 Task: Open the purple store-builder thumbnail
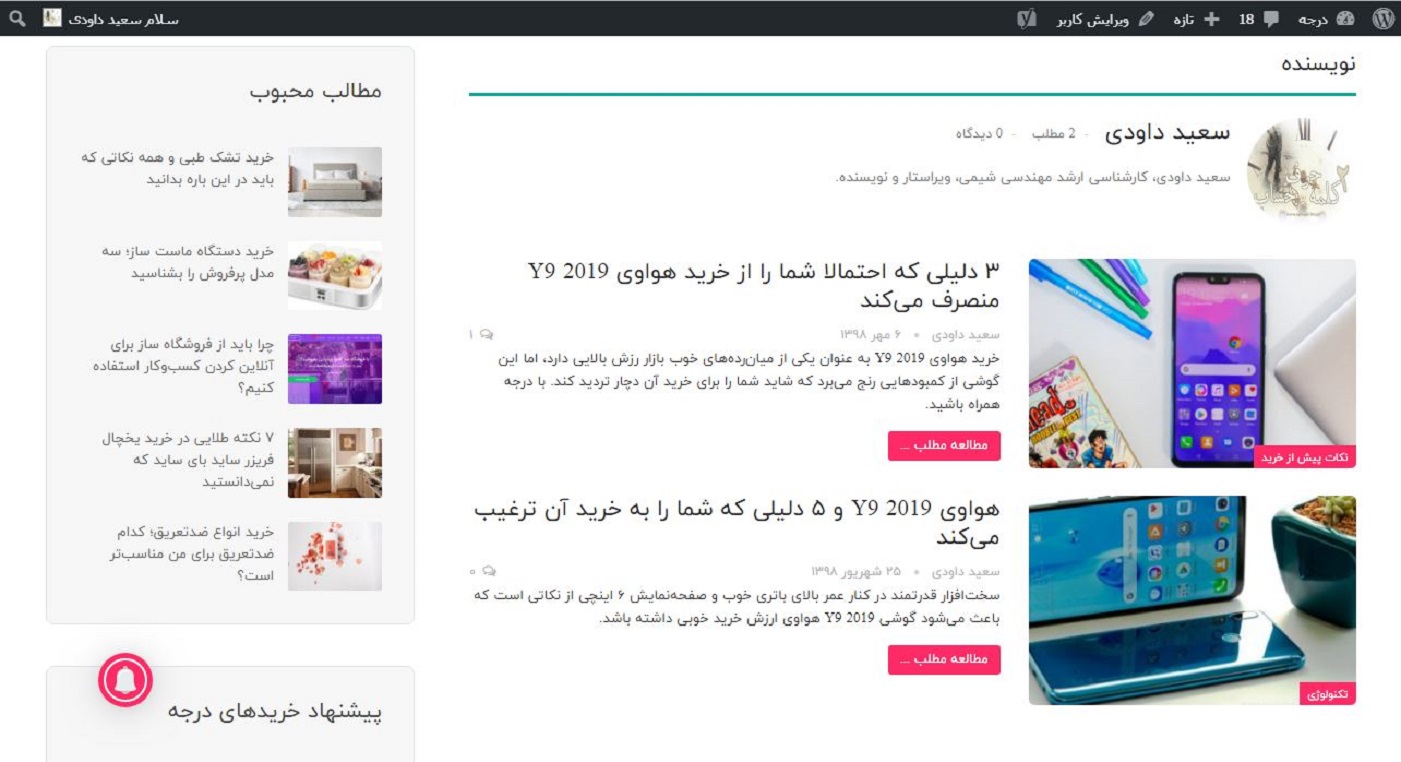(x=335, y=369)
